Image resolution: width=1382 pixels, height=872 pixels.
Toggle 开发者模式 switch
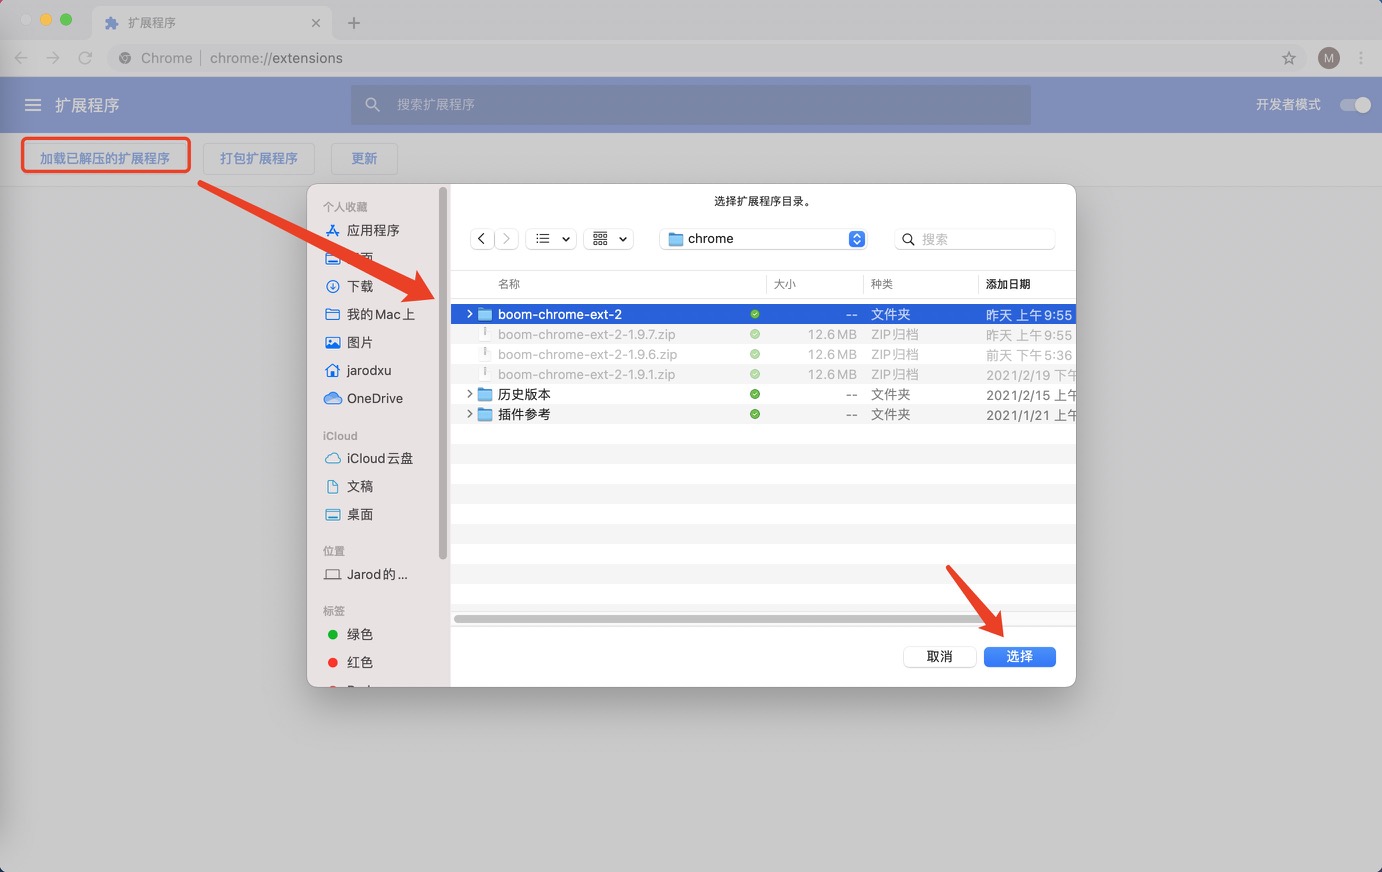[x=1355, y=104]
